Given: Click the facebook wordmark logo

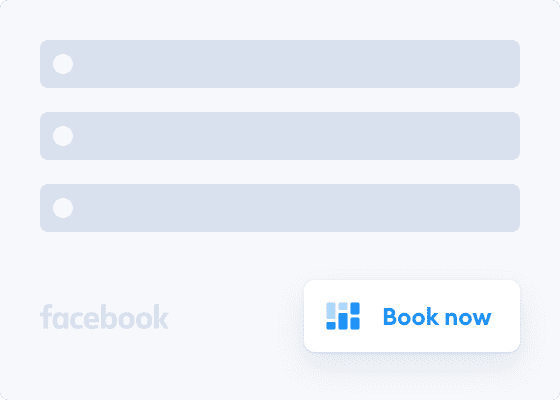Looking at the screenshot, I should tap(104, 317).
